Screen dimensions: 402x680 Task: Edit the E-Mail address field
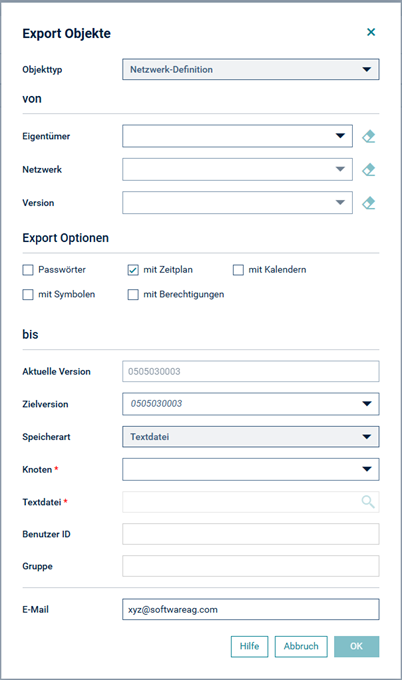pos(251,609)
